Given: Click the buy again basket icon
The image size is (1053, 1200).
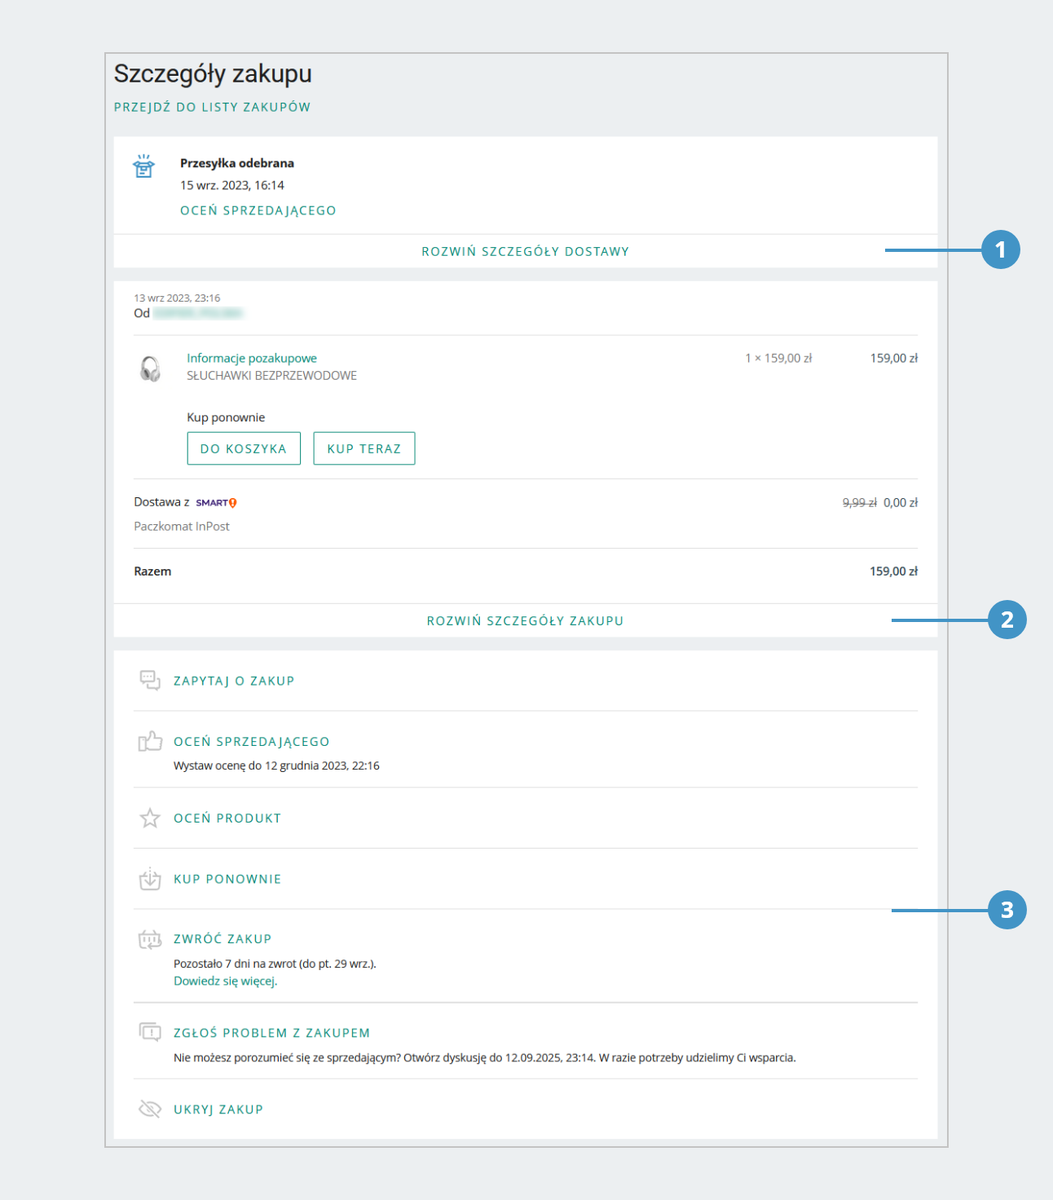Looking at the screenshot, I should [x=150, y=880].
